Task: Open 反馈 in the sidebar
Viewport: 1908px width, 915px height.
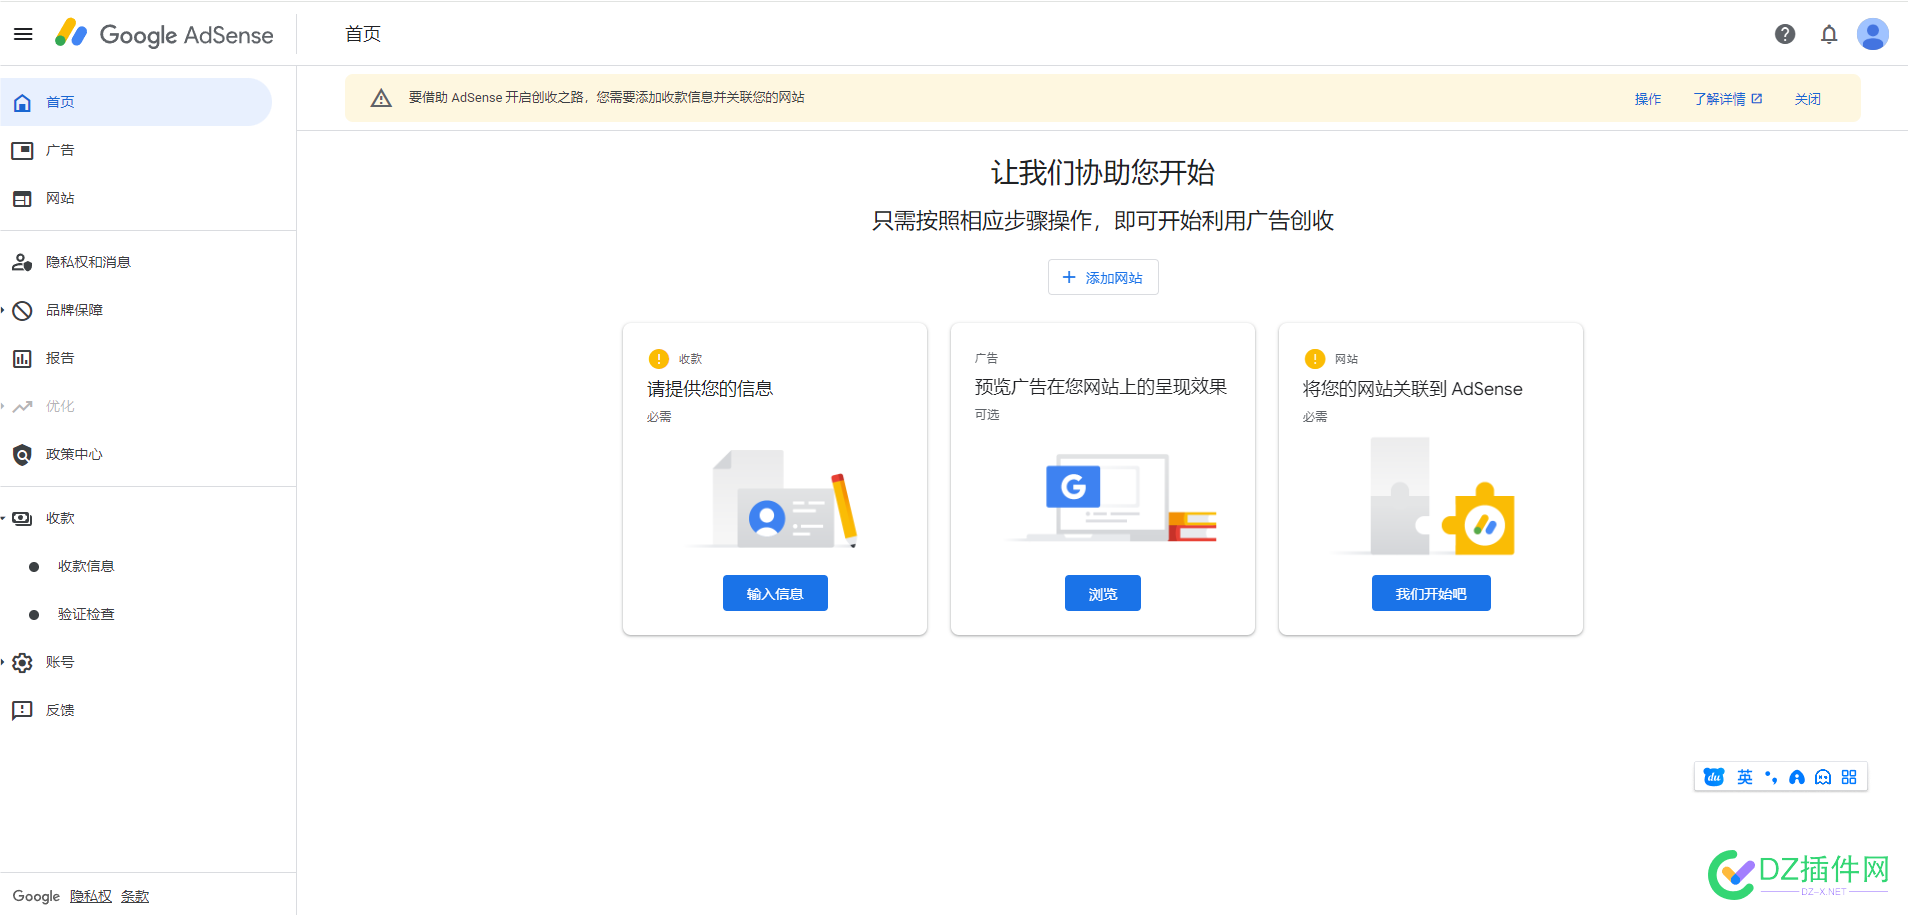Action: (136, 710)
